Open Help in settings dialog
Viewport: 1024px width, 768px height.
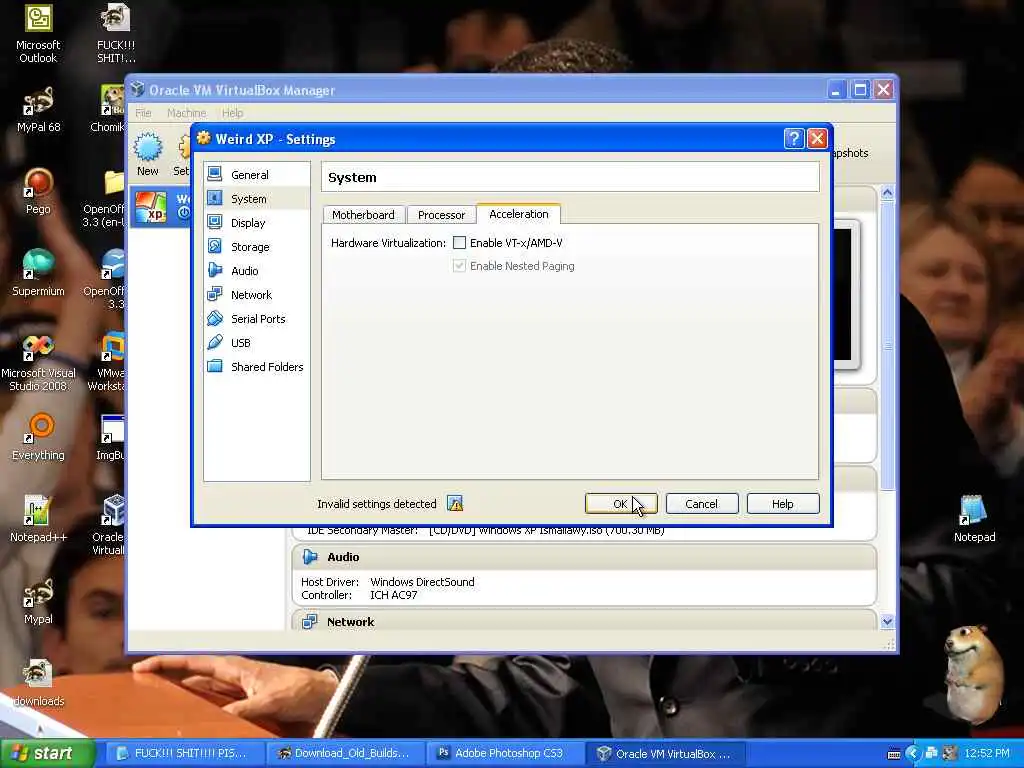[x=782, y=504]
